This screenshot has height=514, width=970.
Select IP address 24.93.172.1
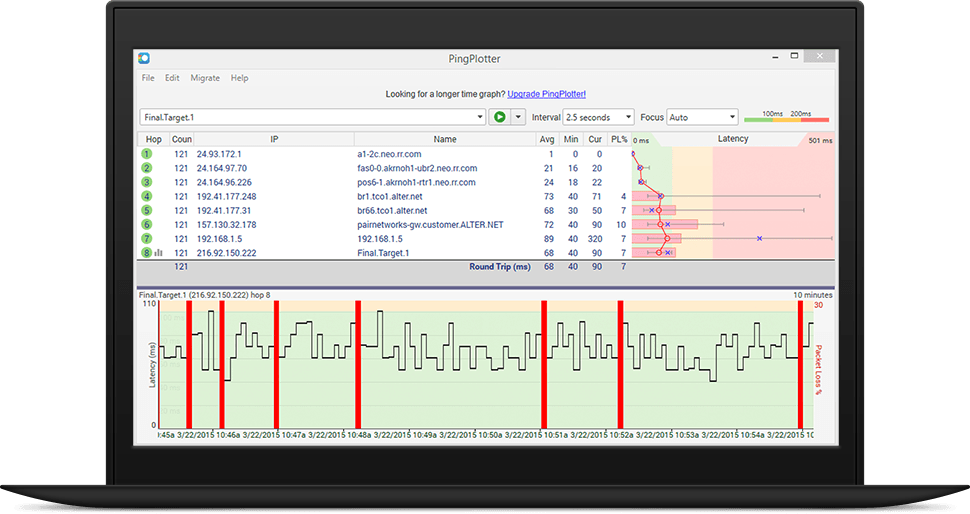[219, 154]
